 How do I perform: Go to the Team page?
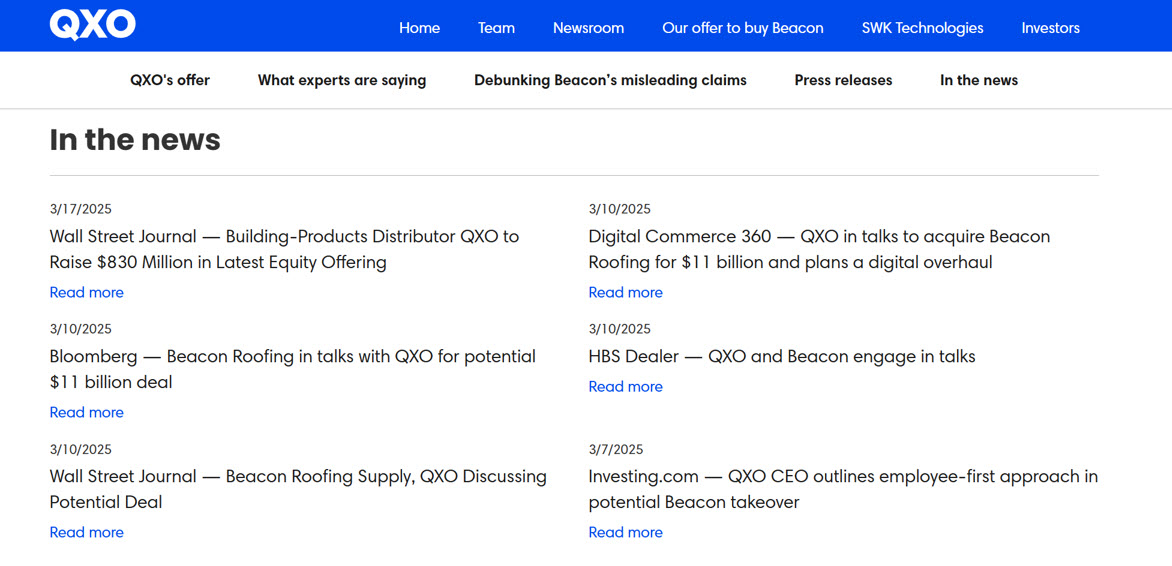point(496,28)
